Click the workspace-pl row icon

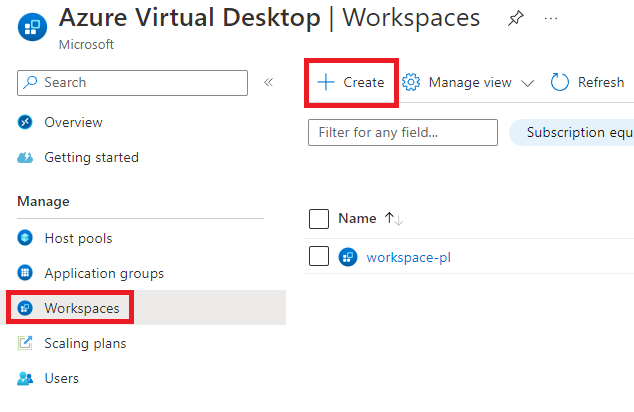click(x=348, y=257)
